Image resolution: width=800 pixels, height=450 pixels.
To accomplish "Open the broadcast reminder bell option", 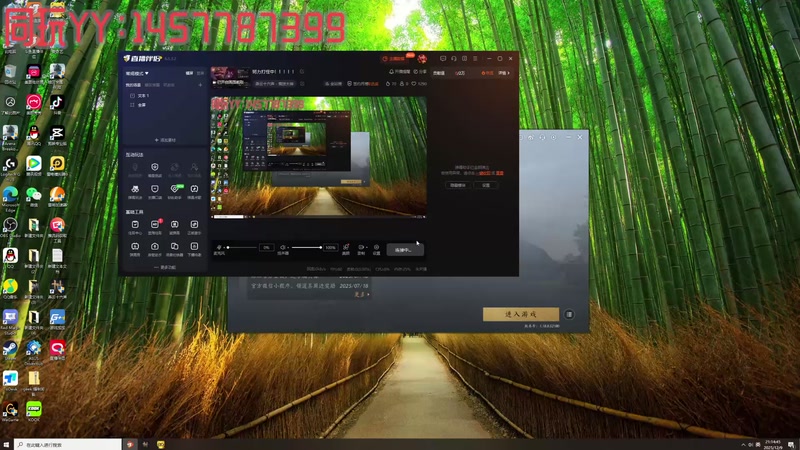I will pos(401,72).
